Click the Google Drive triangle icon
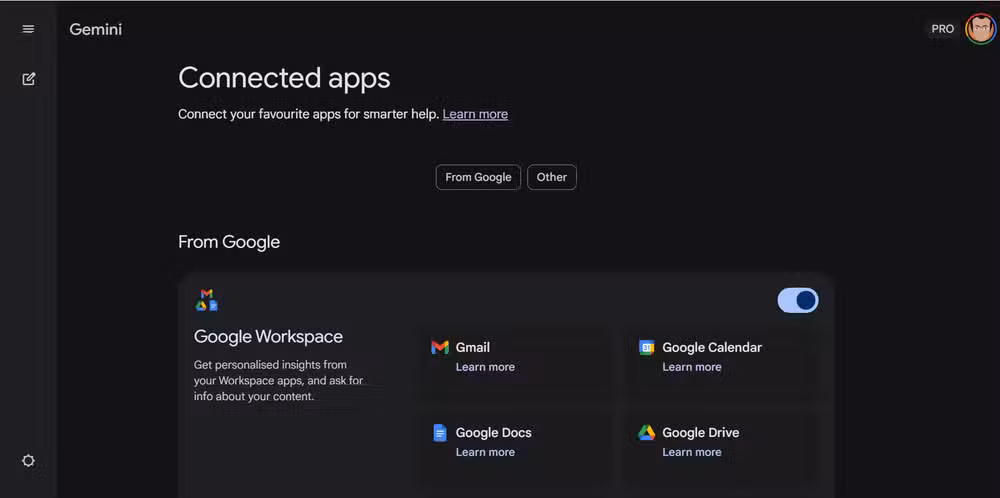The height and width of the screenshot is (498, 1000). 647,433
